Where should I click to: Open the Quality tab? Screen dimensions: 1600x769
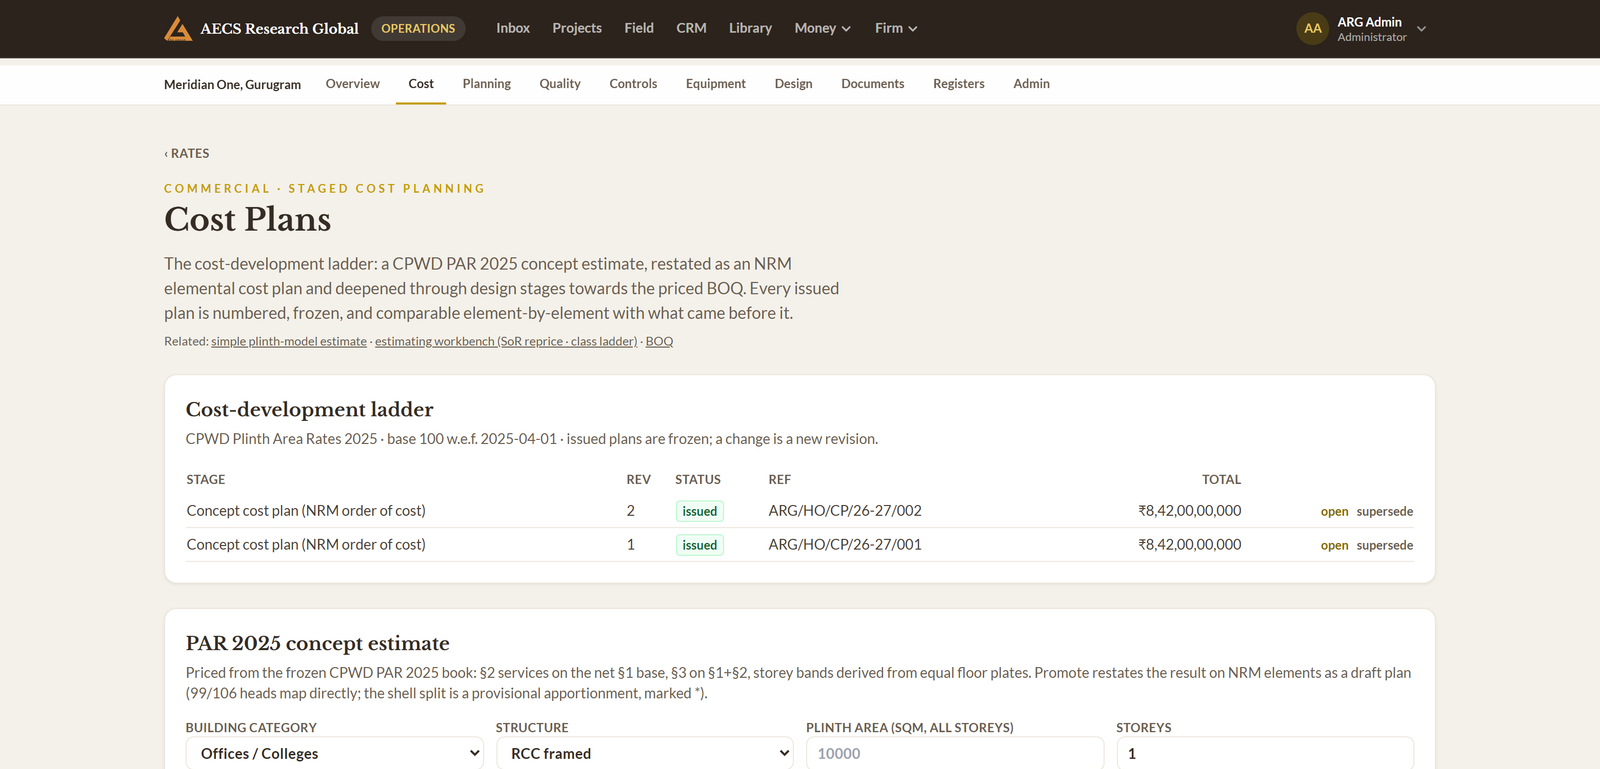click(560, 84)
